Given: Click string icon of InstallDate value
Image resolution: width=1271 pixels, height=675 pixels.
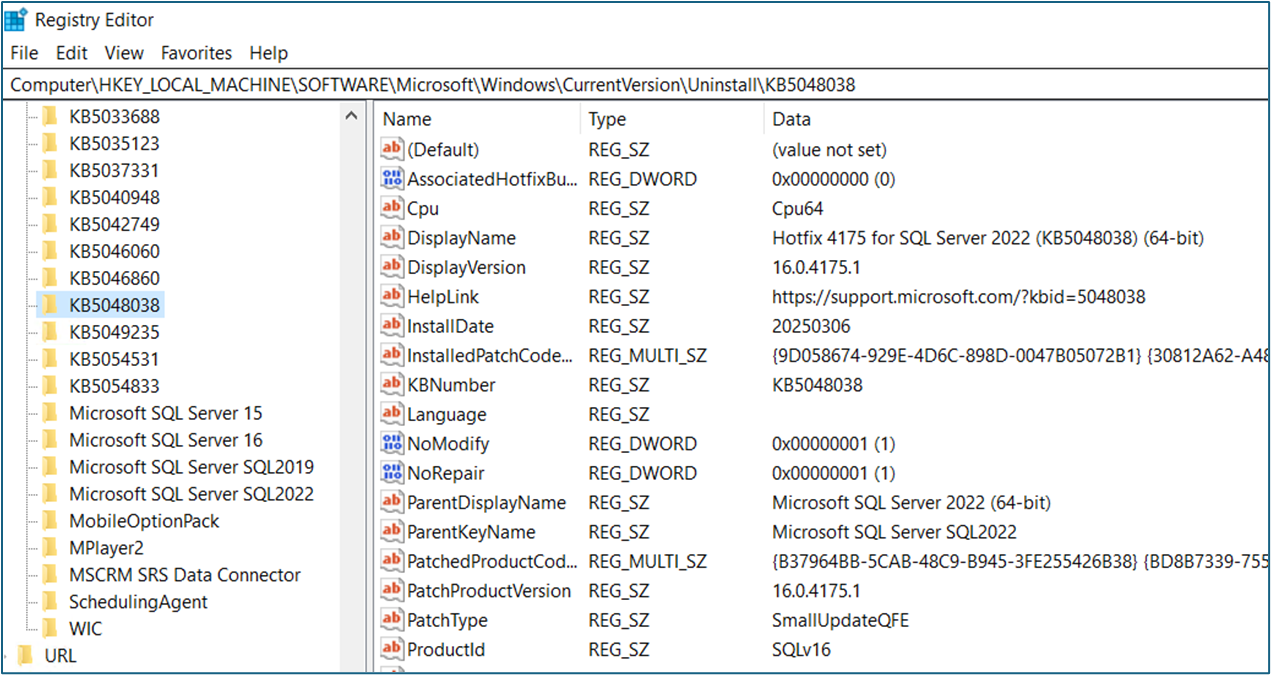Looking at the screenshot, I should (x=392, y=326).
